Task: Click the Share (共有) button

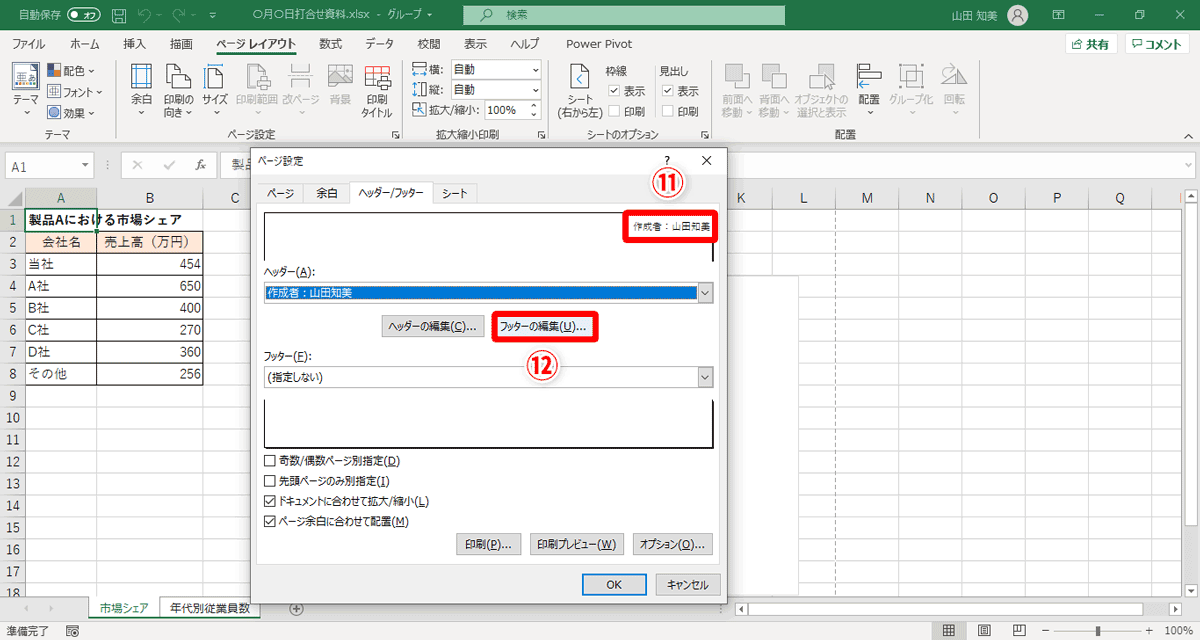Action: [1091, 44]
